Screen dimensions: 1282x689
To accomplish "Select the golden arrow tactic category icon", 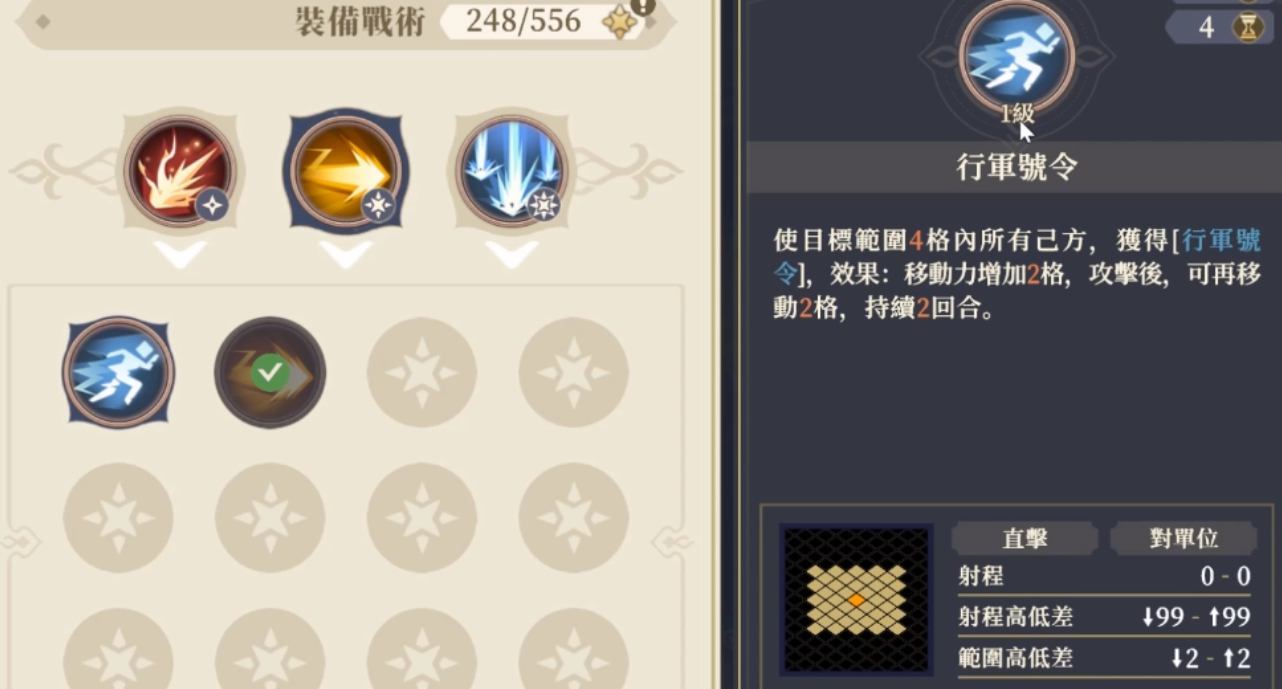I will point(345,171).
